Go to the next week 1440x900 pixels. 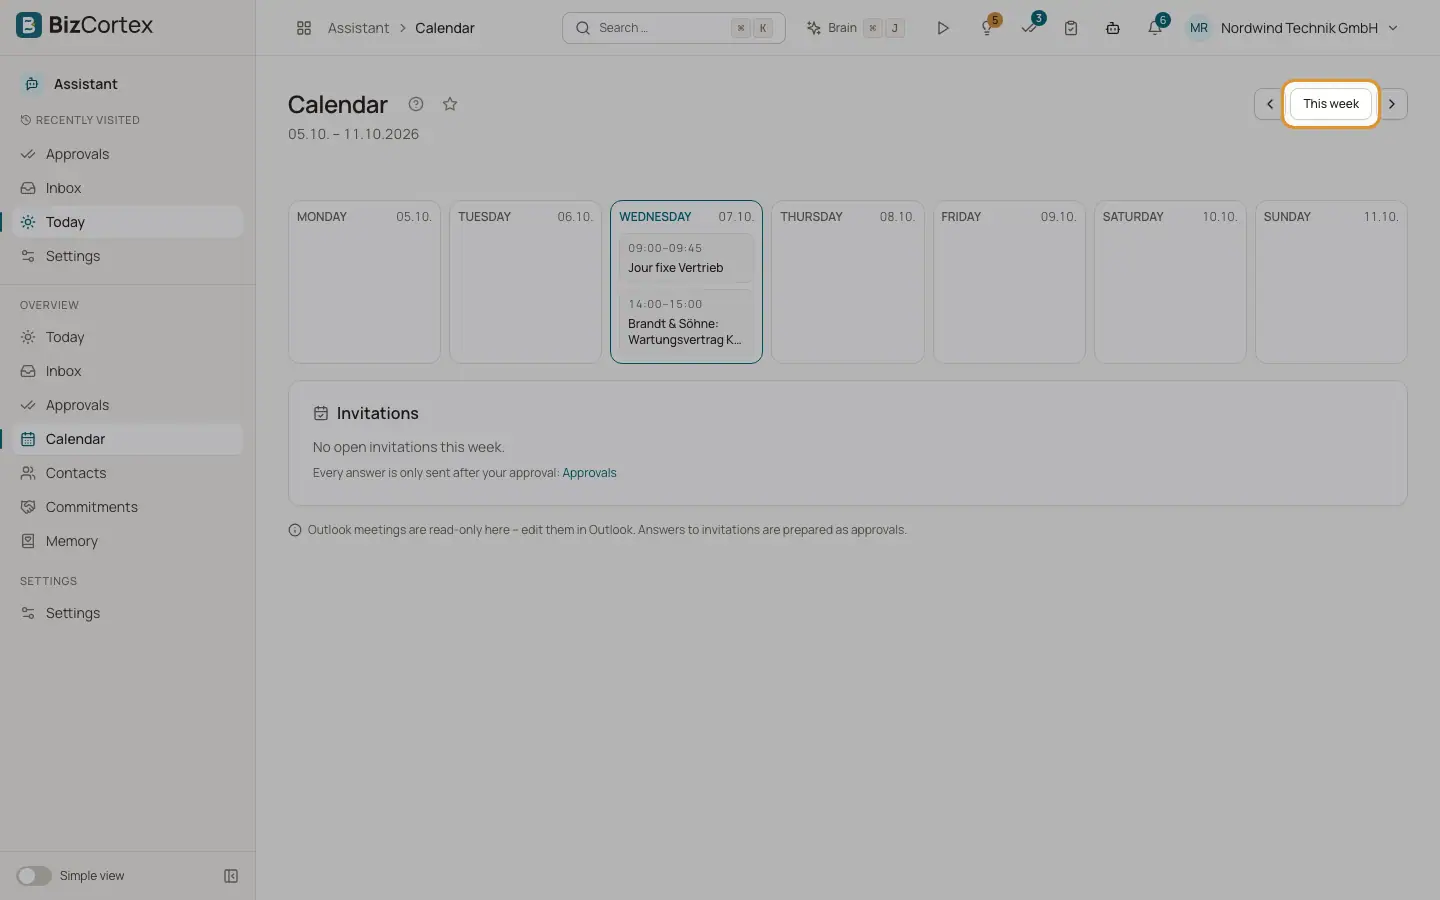pos(1392,104)
